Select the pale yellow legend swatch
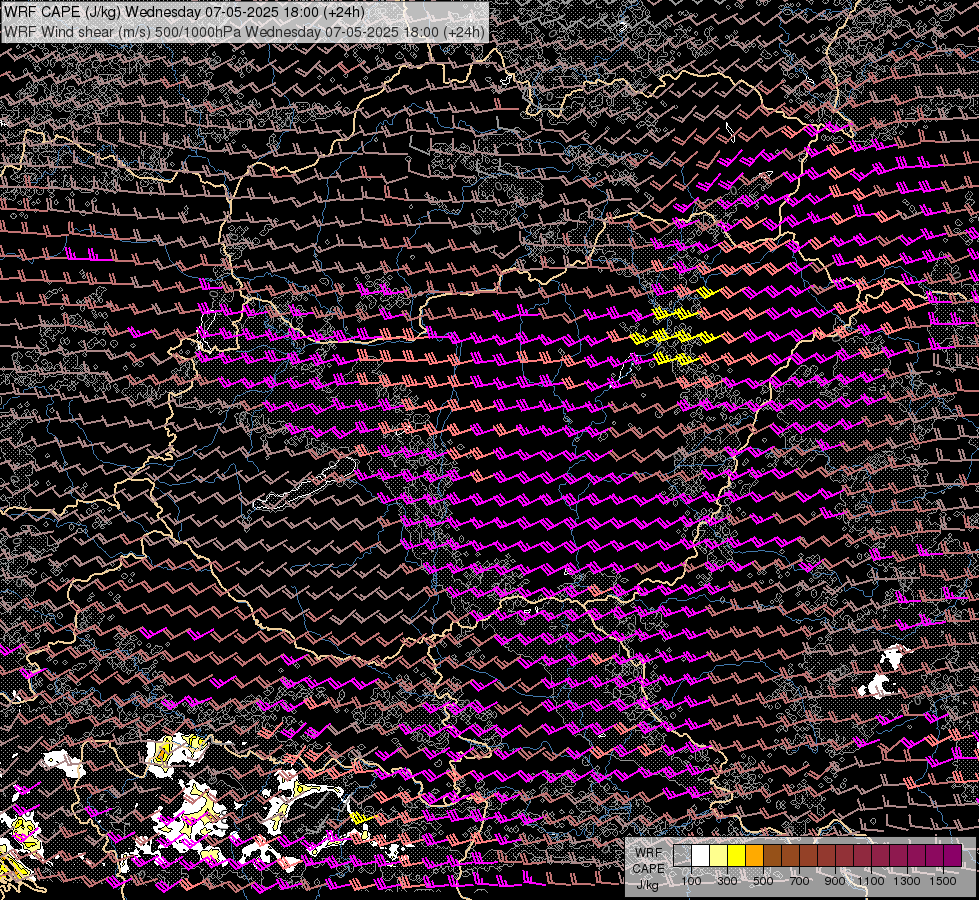The height and width of the screenshot is (900, 979). [x=719, y=855]
